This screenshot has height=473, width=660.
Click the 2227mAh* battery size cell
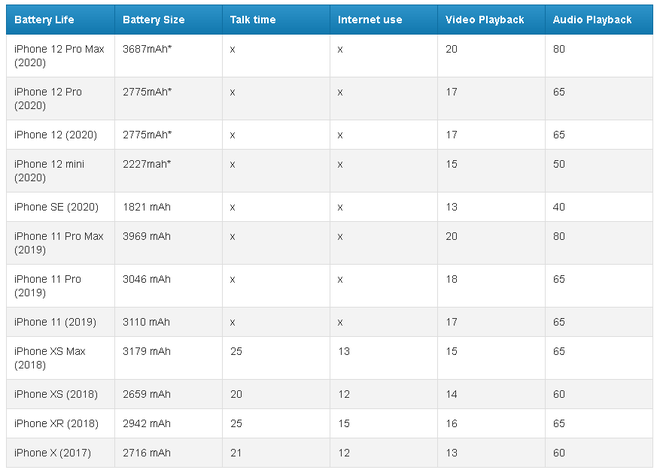click(149, 164)
